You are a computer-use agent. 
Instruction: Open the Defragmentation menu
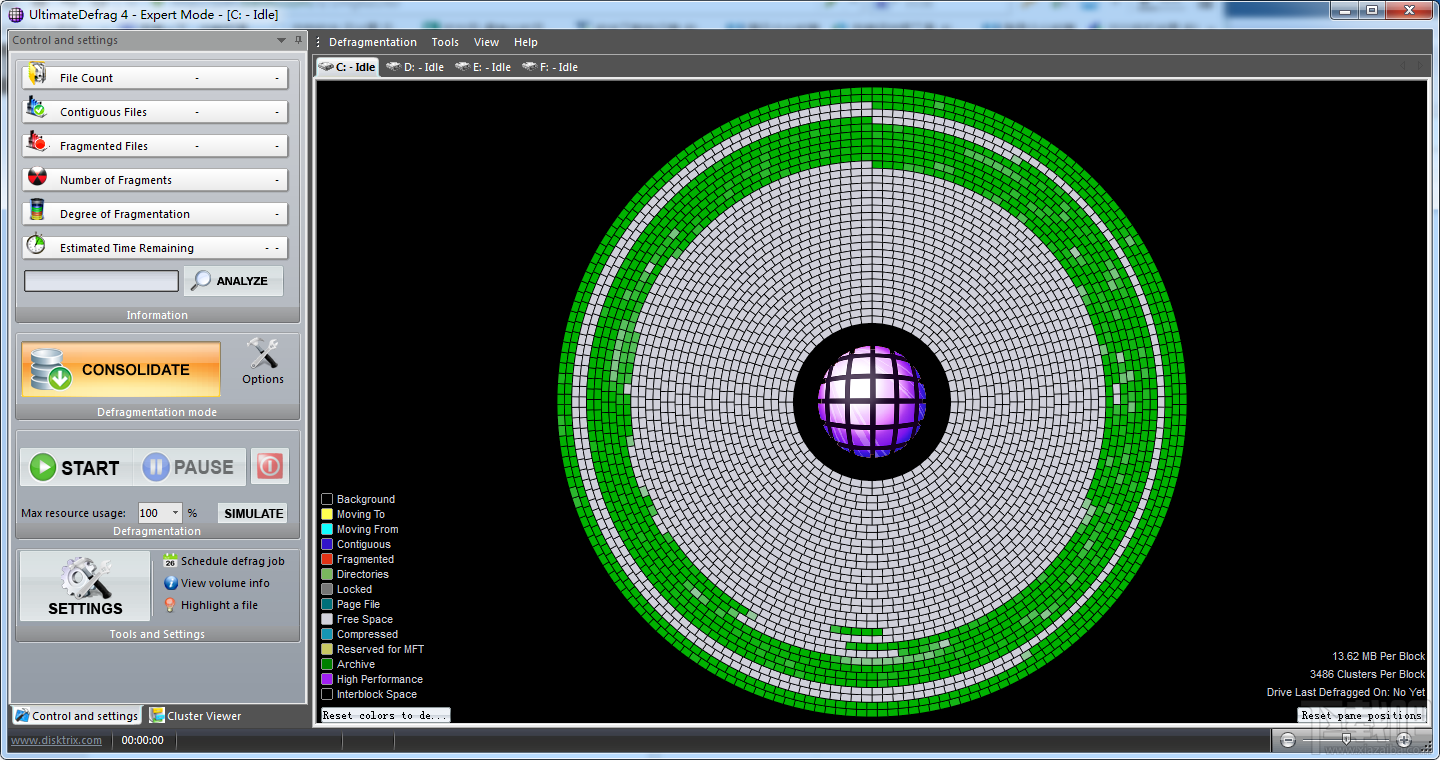(x=372, y=42)
